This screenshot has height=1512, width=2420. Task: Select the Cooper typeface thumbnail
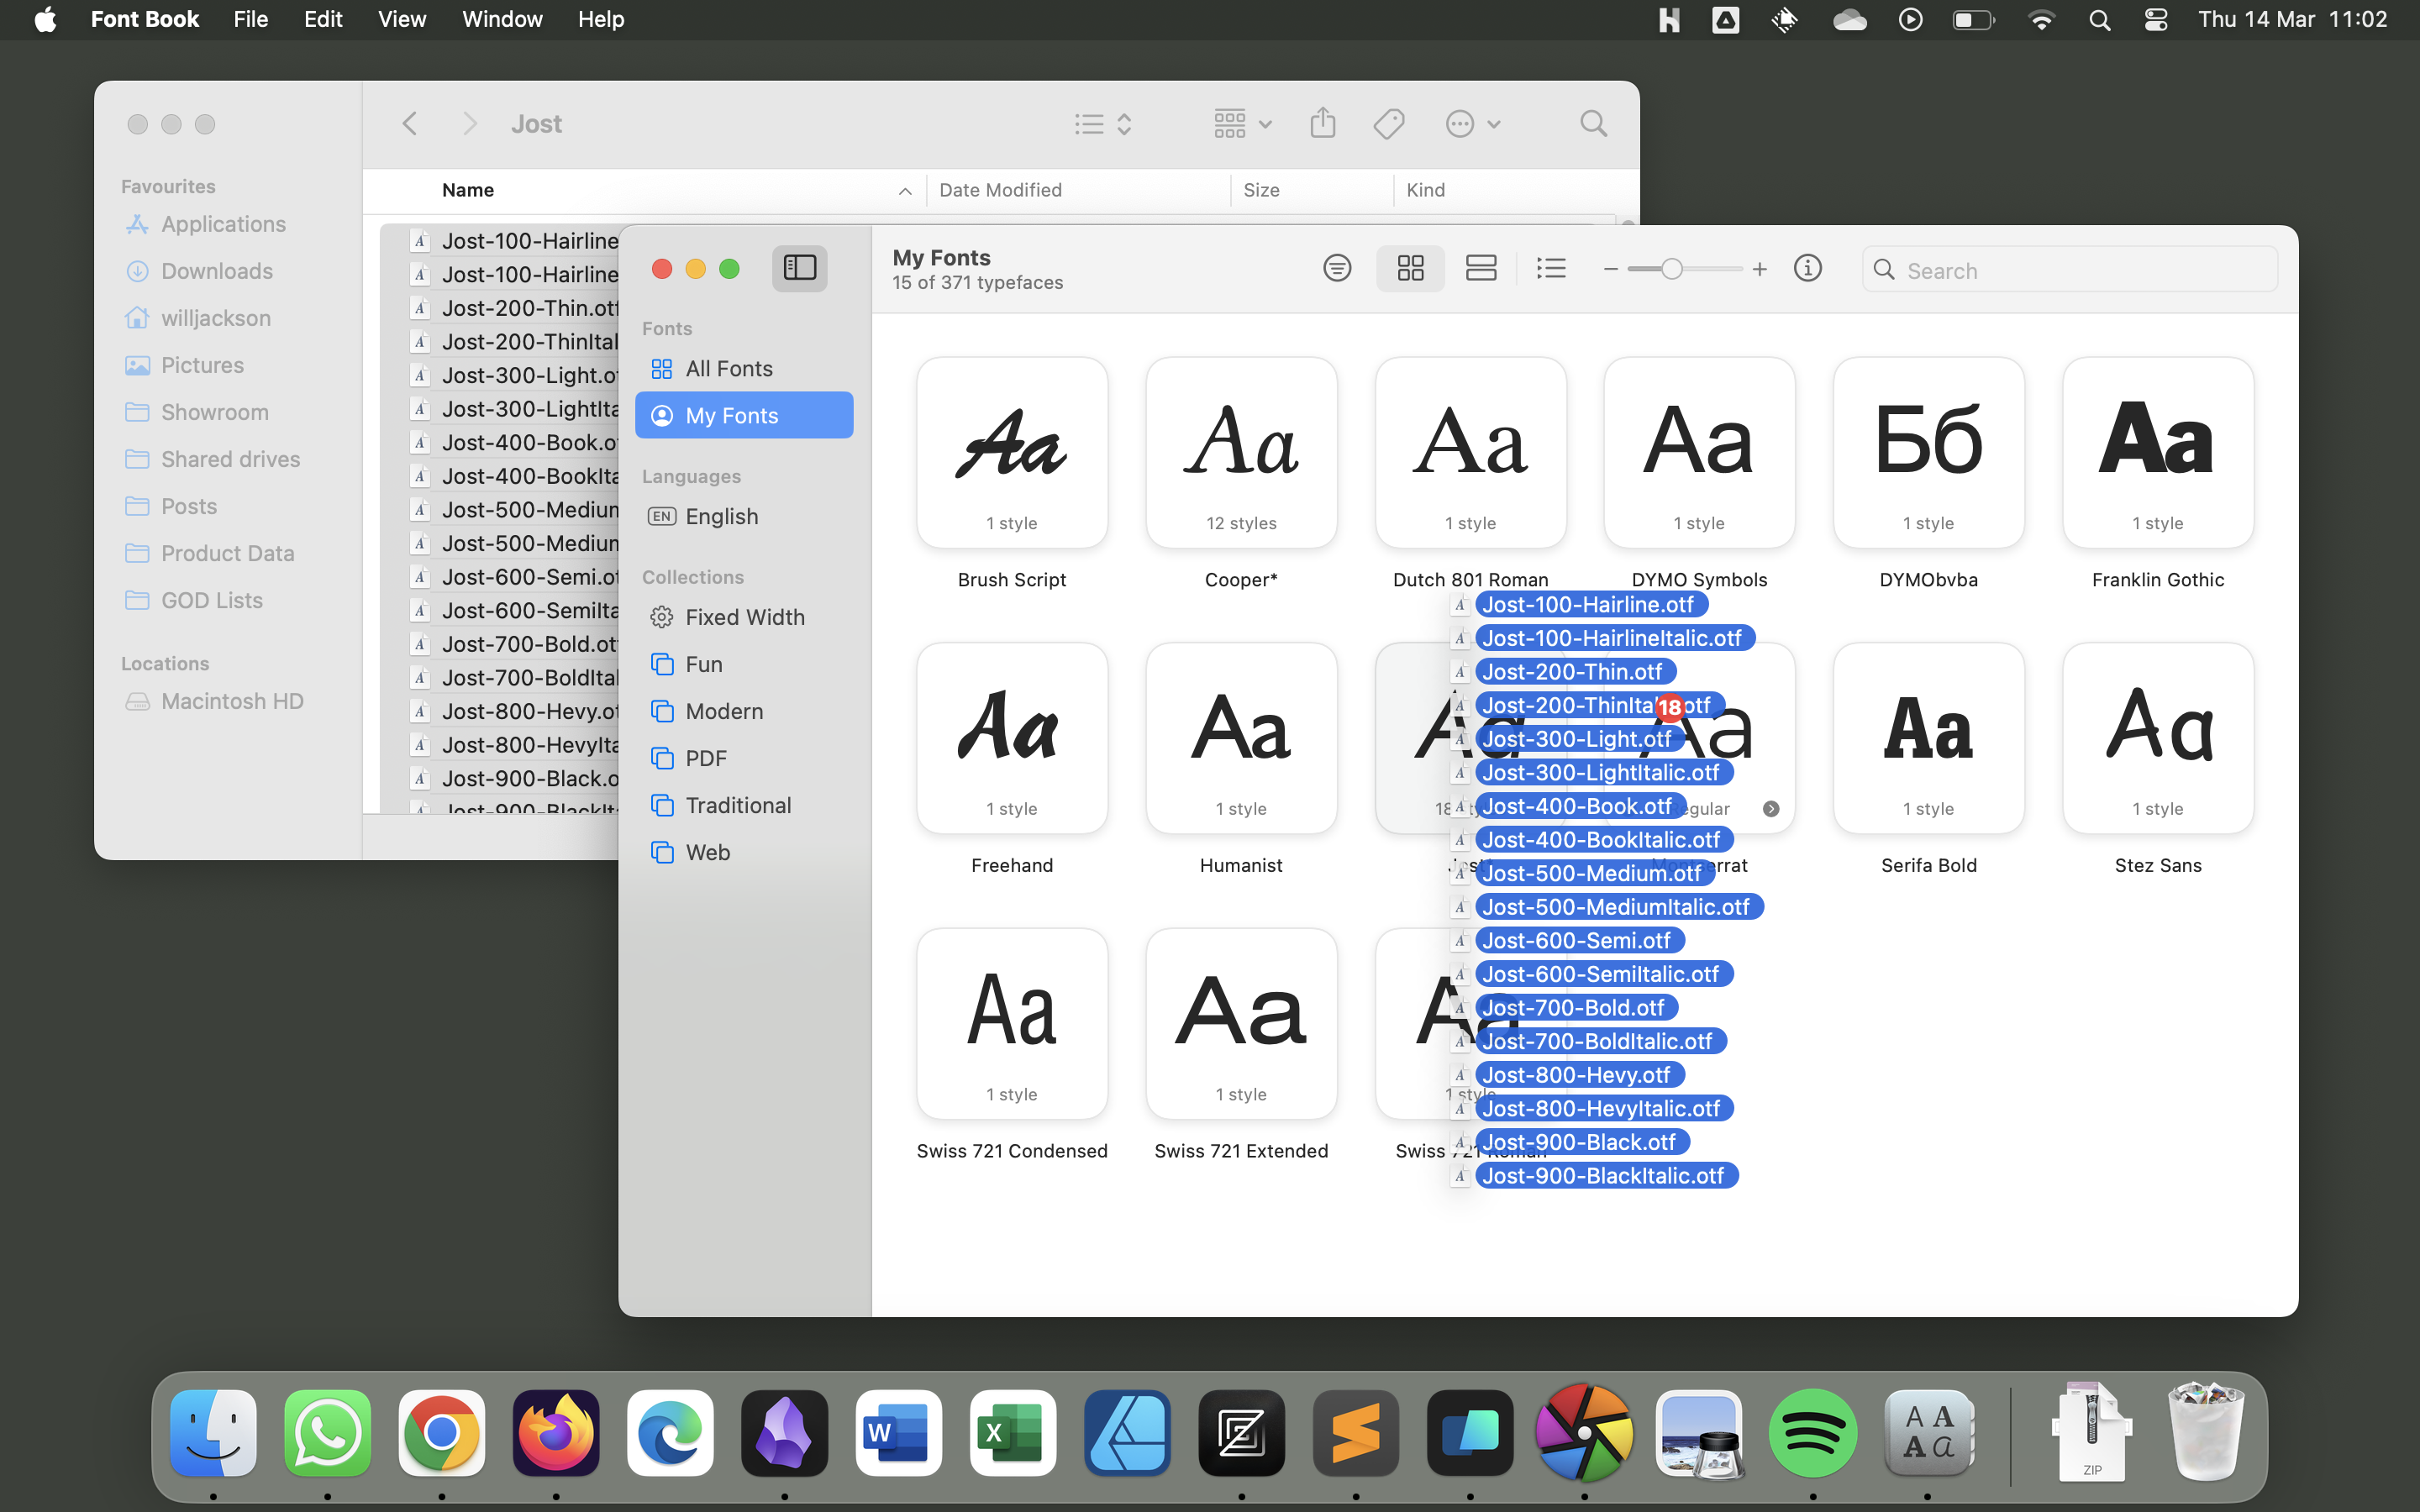(x=1241, y=452)
